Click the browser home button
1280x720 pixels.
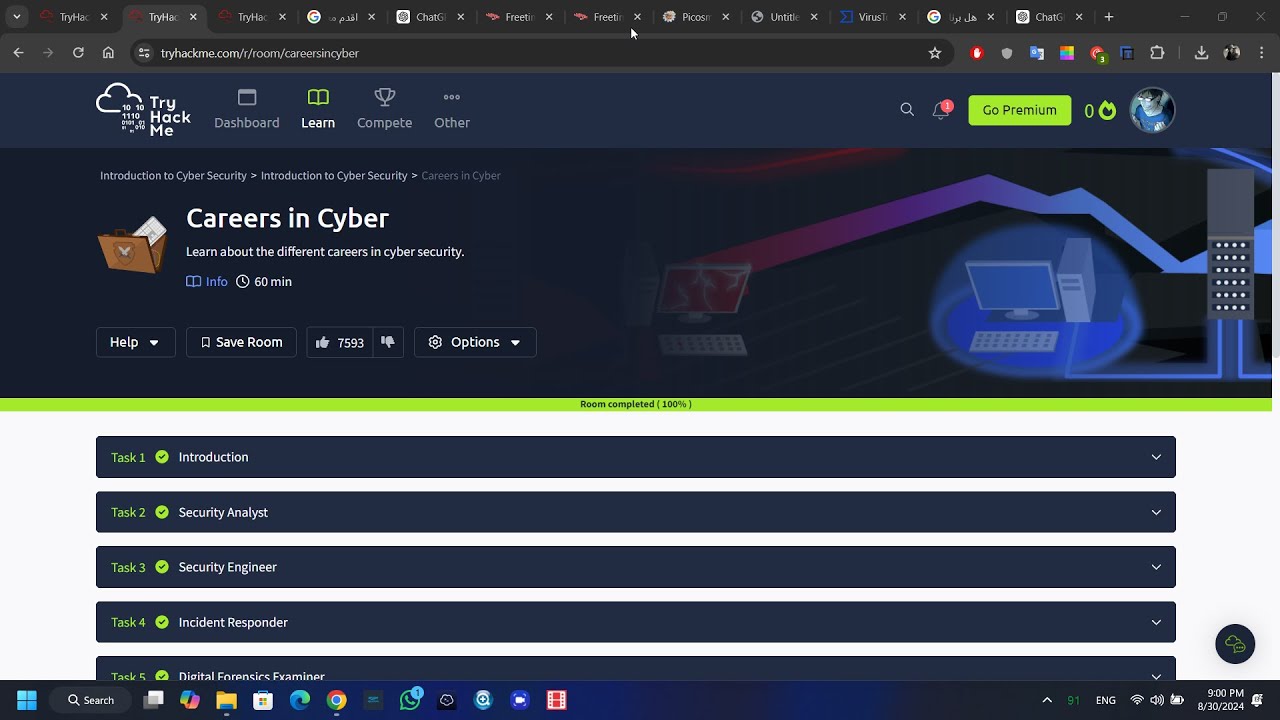[108, 53]
